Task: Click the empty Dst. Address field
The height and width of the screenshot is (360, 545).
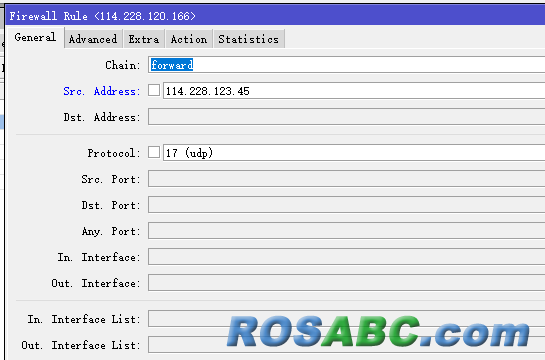Action: point(347,117)
